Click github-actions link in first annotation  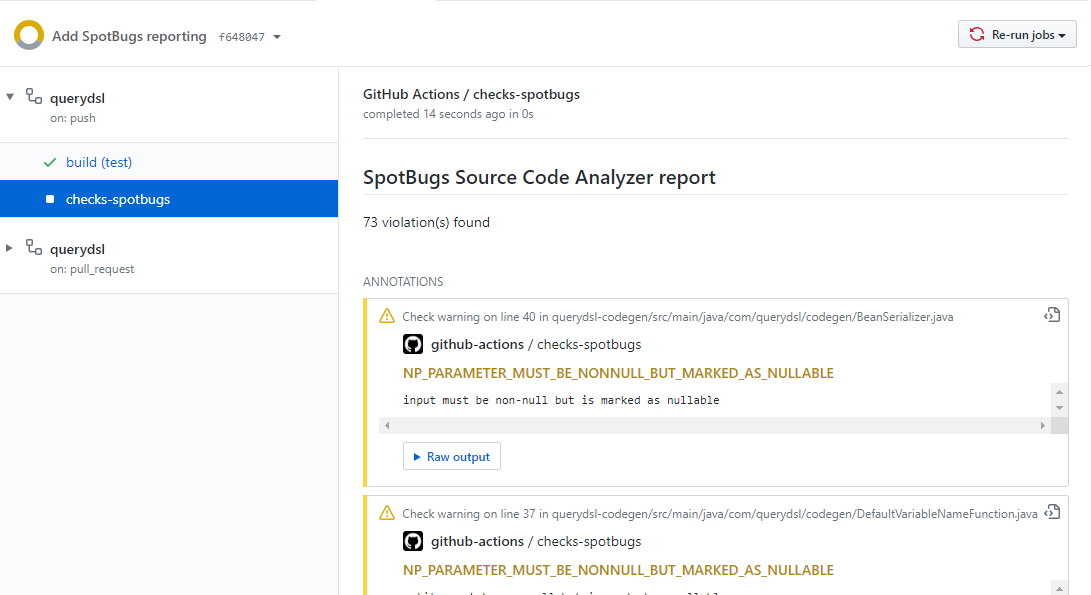[x=477, y=344]
